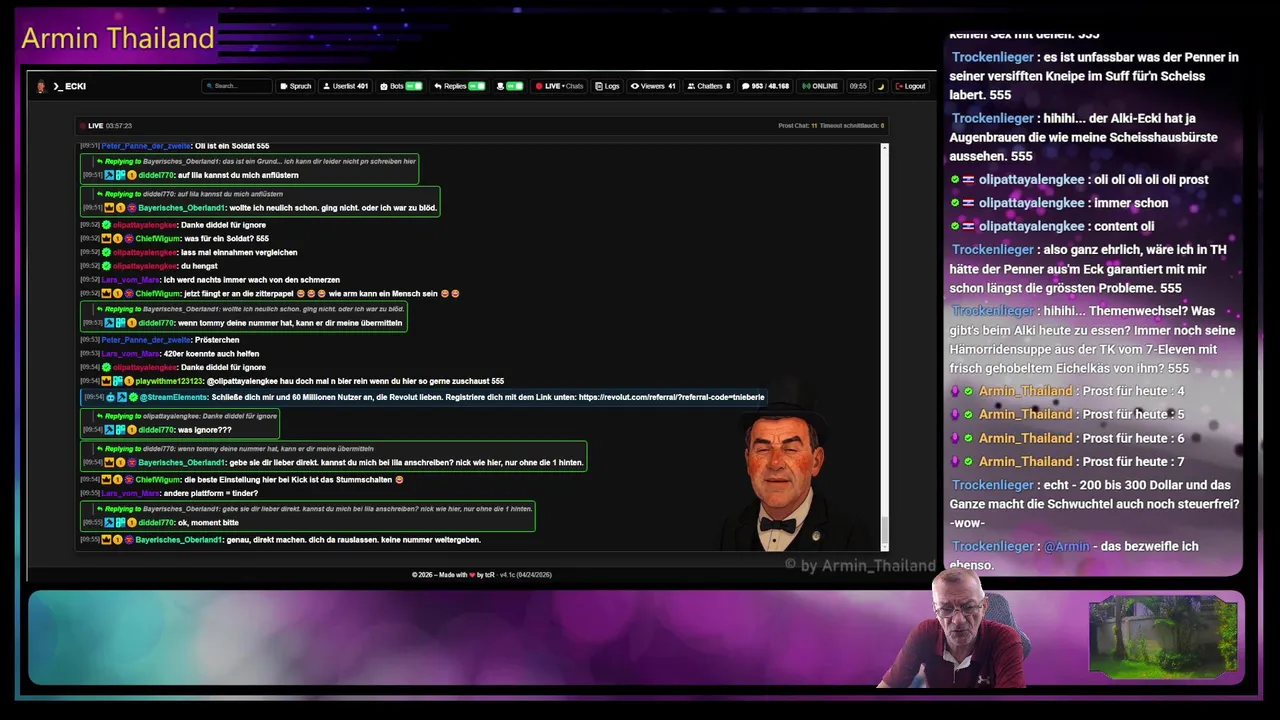Click 'olipattayalengkee : immer schon' overlay message
Screen dimensions: 1280x720
1059,203
